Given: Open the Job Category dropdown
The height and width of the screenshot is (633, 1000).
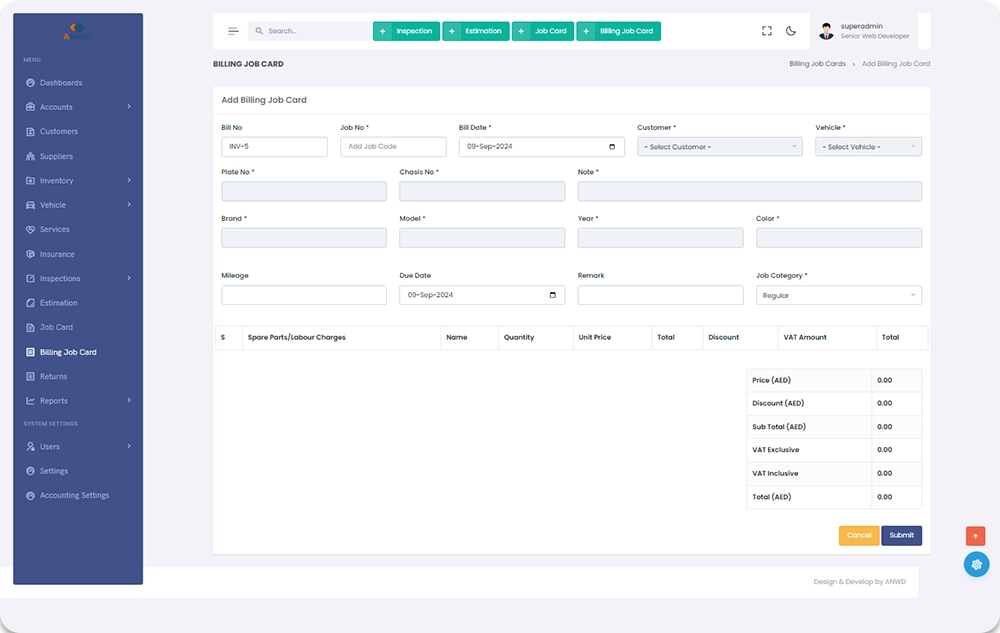Looking at the screenshot, I should (x=838, y=296).
